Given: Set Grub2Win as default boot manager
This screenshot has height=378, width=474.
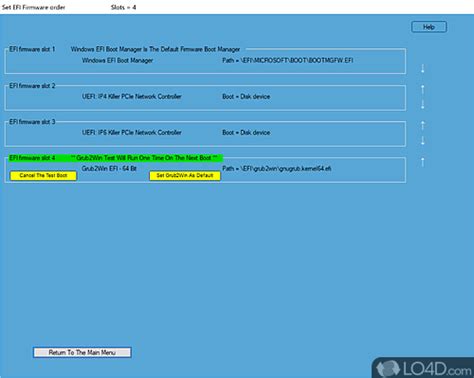Looking at the screenshot, I should coord(185,176).
